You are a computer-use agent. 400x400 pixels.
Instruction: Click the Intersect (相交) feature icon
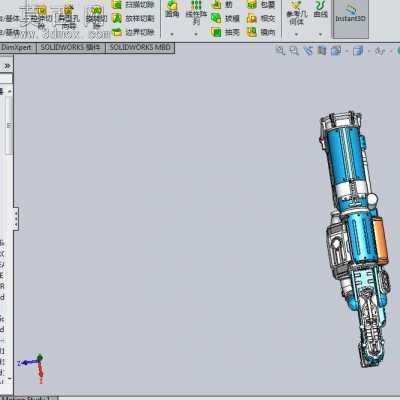[252, 18]
